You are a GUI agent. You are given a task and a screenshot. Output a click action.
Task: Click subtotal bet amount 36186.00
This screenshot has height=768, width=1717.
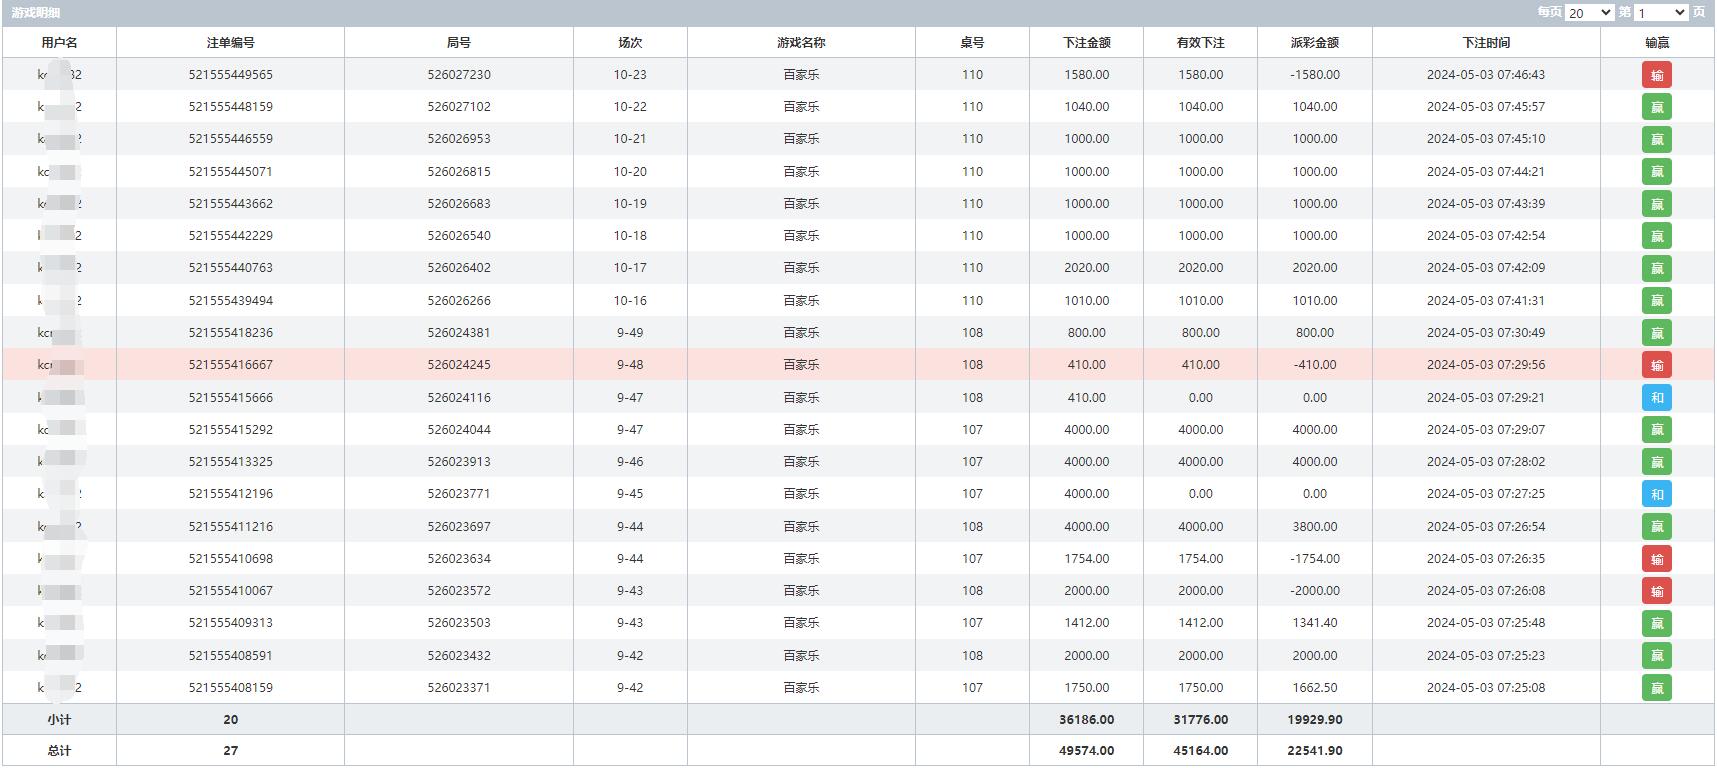[x=1086, y=720]
